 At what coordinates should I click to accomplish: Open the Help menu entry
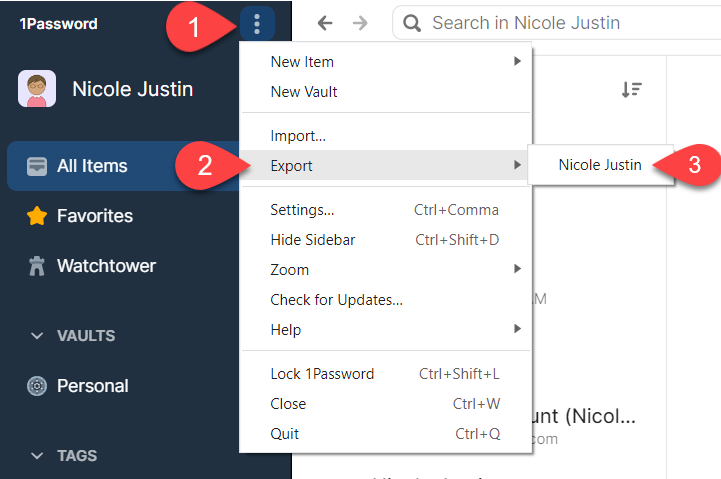(386, 329)
